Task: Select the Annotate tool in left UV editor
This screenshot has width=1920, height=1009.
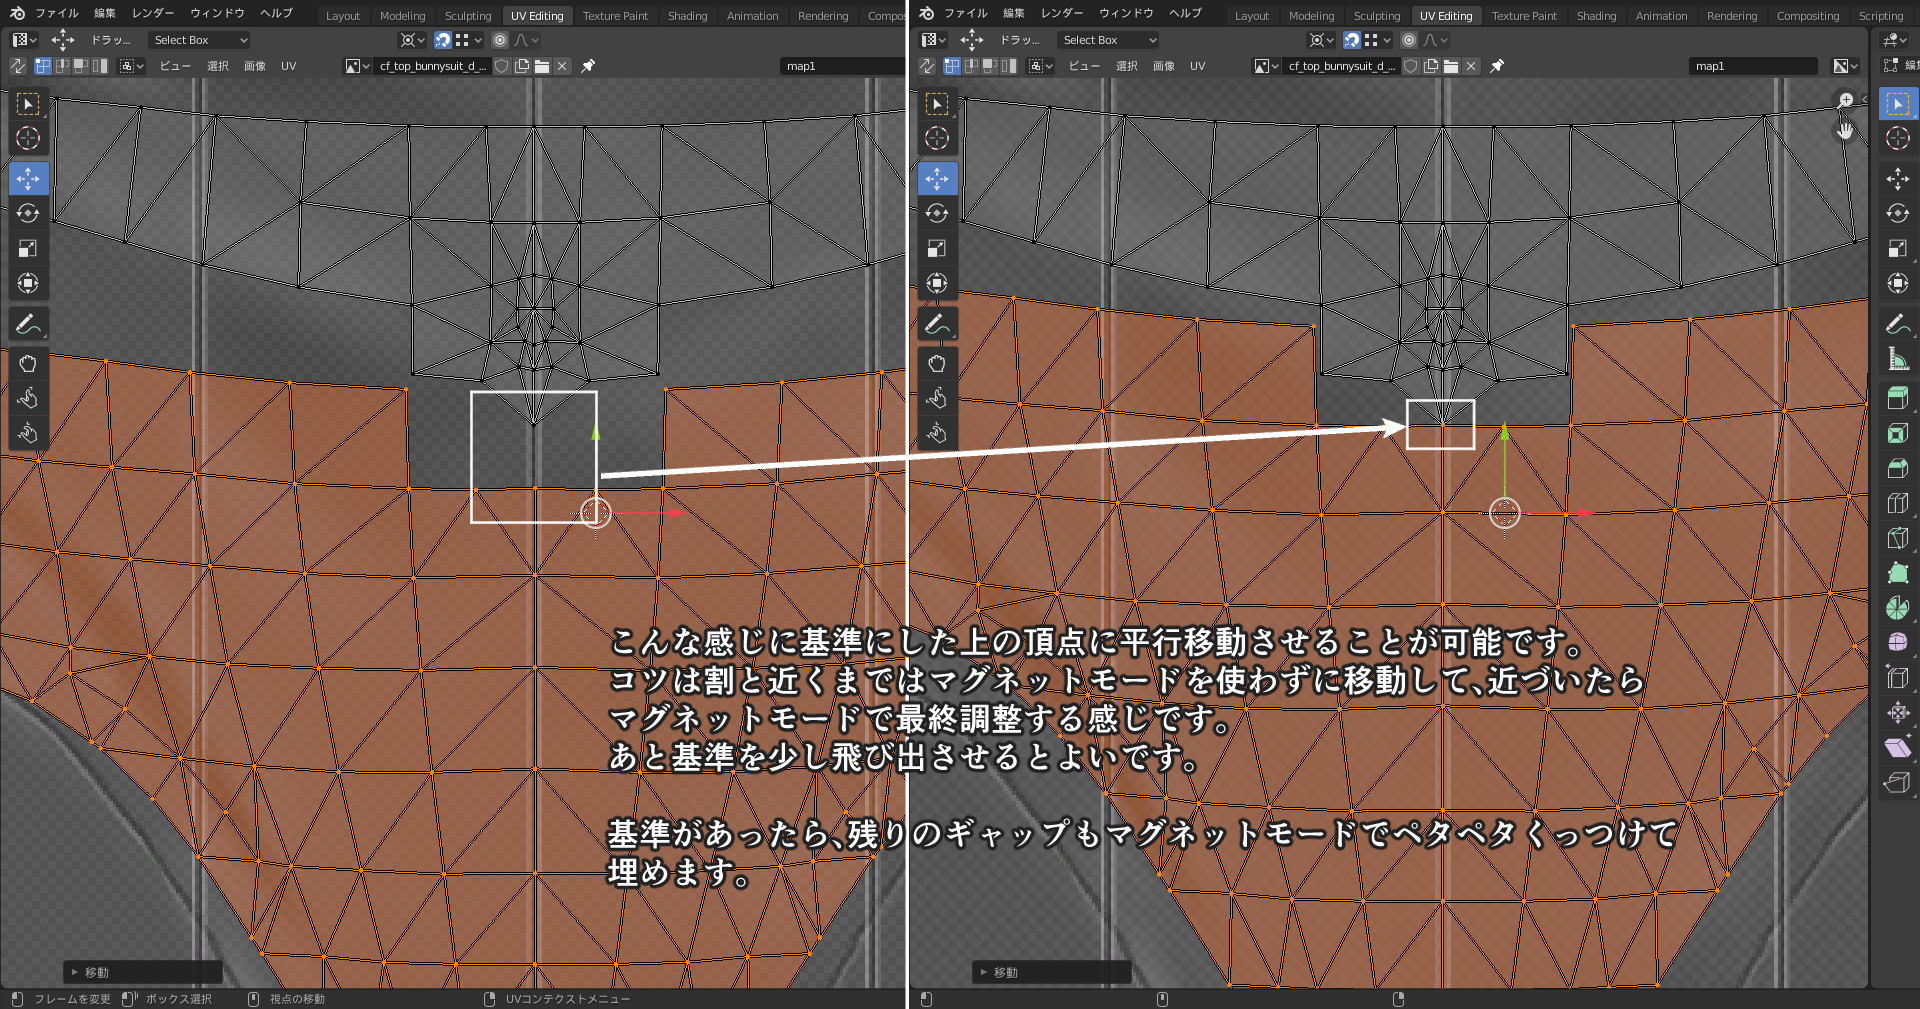Action: tap(28, 324)
